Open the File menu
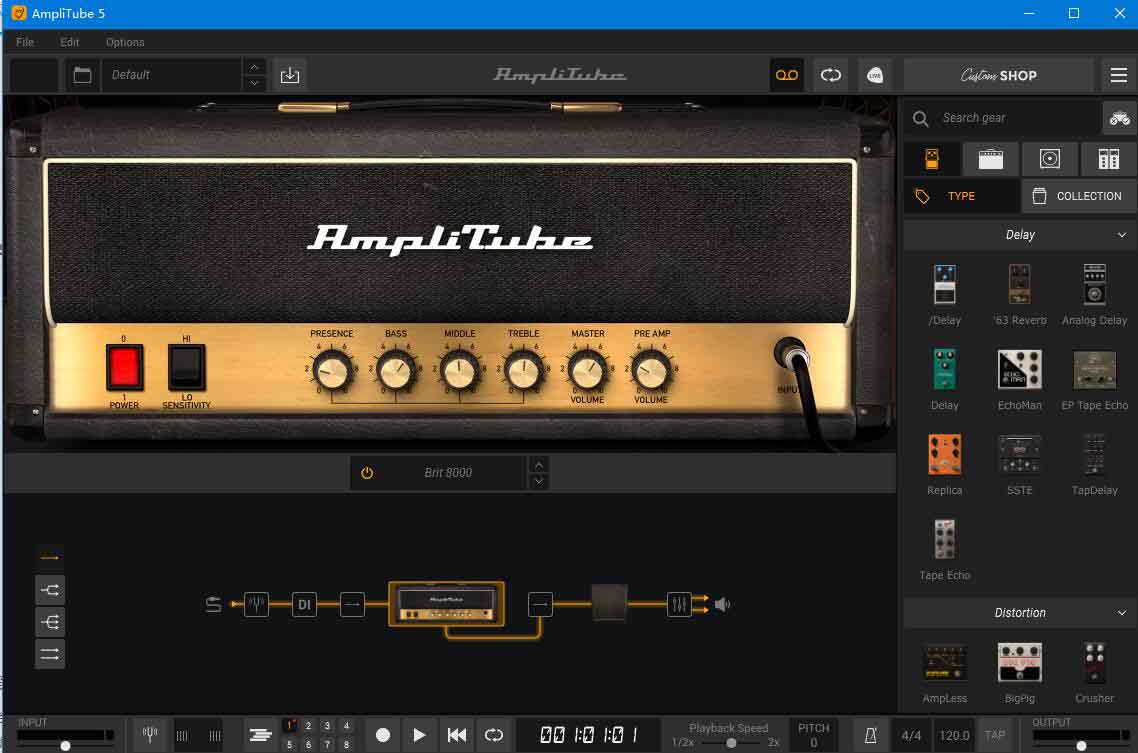Screen dimensions: 1138x753 tap(25, 42)
